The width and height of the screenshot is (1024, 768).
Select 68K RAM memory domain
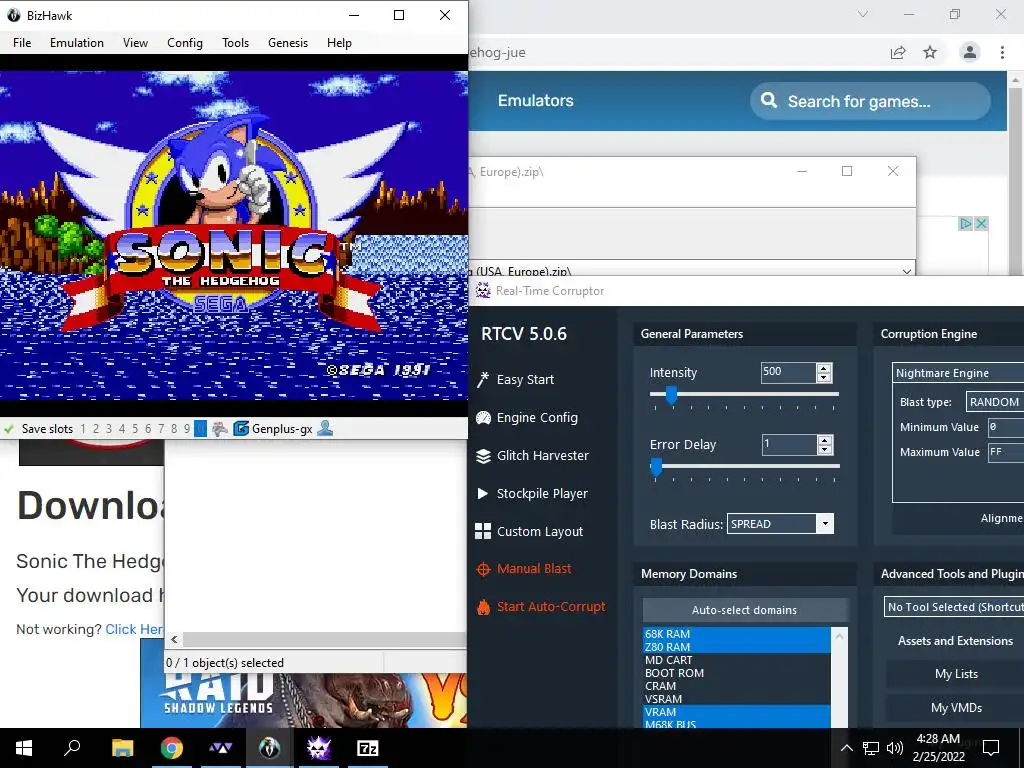point(737,633)
